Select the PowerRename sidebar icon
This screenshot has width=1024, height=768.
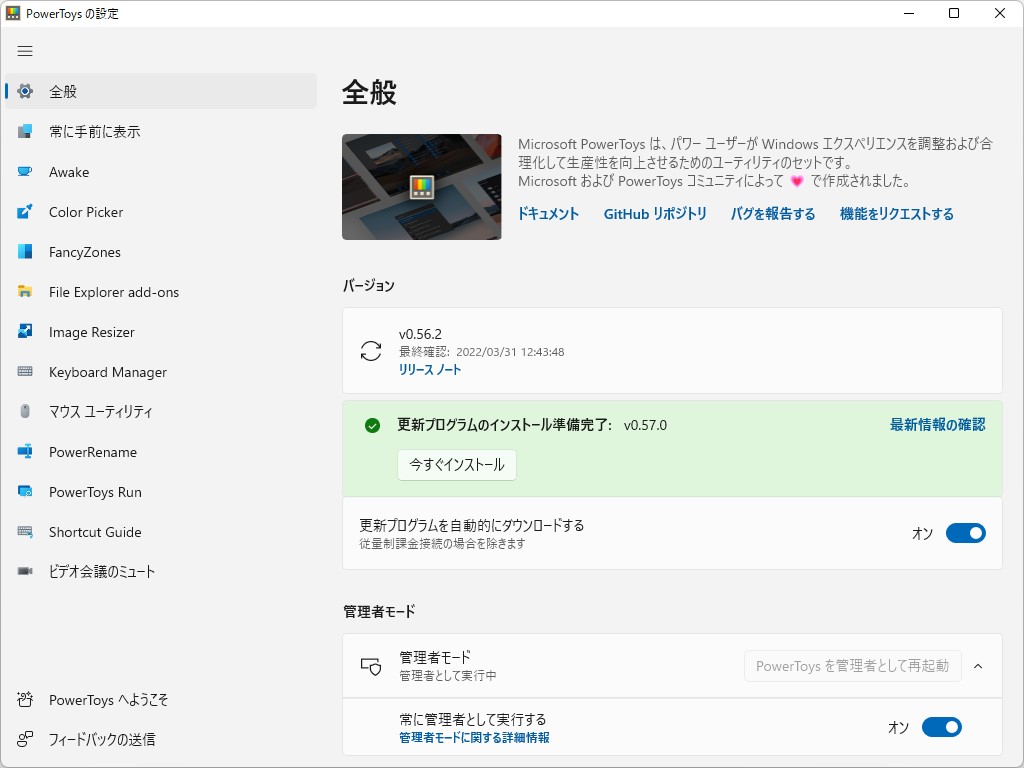(x=26, y=452)
